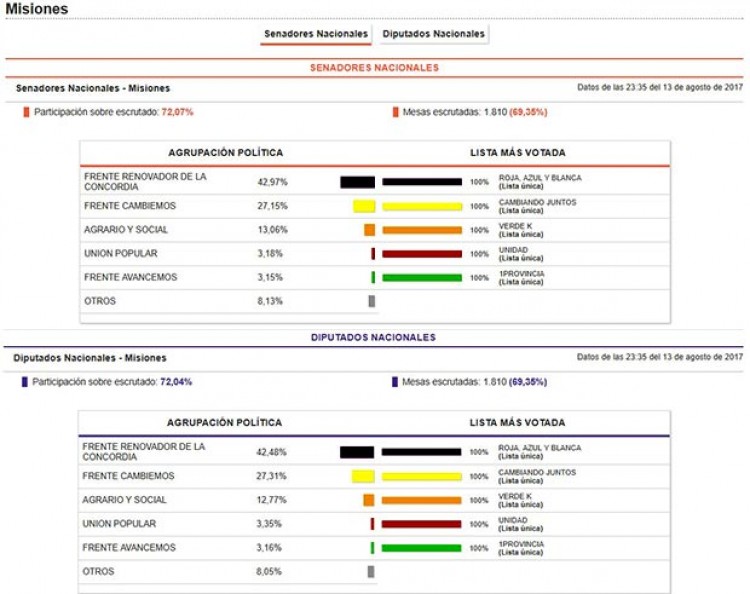Select black Frente Renovador vote block in senators table

click(x=357, y=182)
